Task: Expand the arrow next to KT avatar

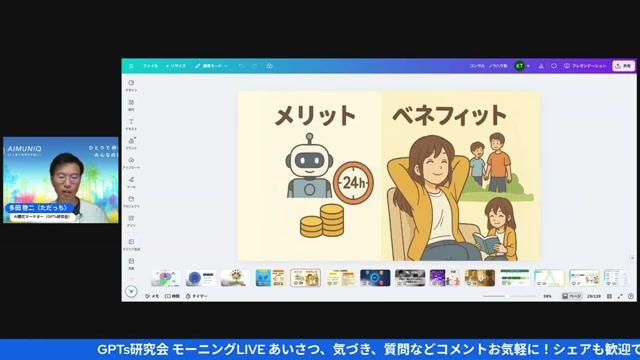Action: coord(528,66)
